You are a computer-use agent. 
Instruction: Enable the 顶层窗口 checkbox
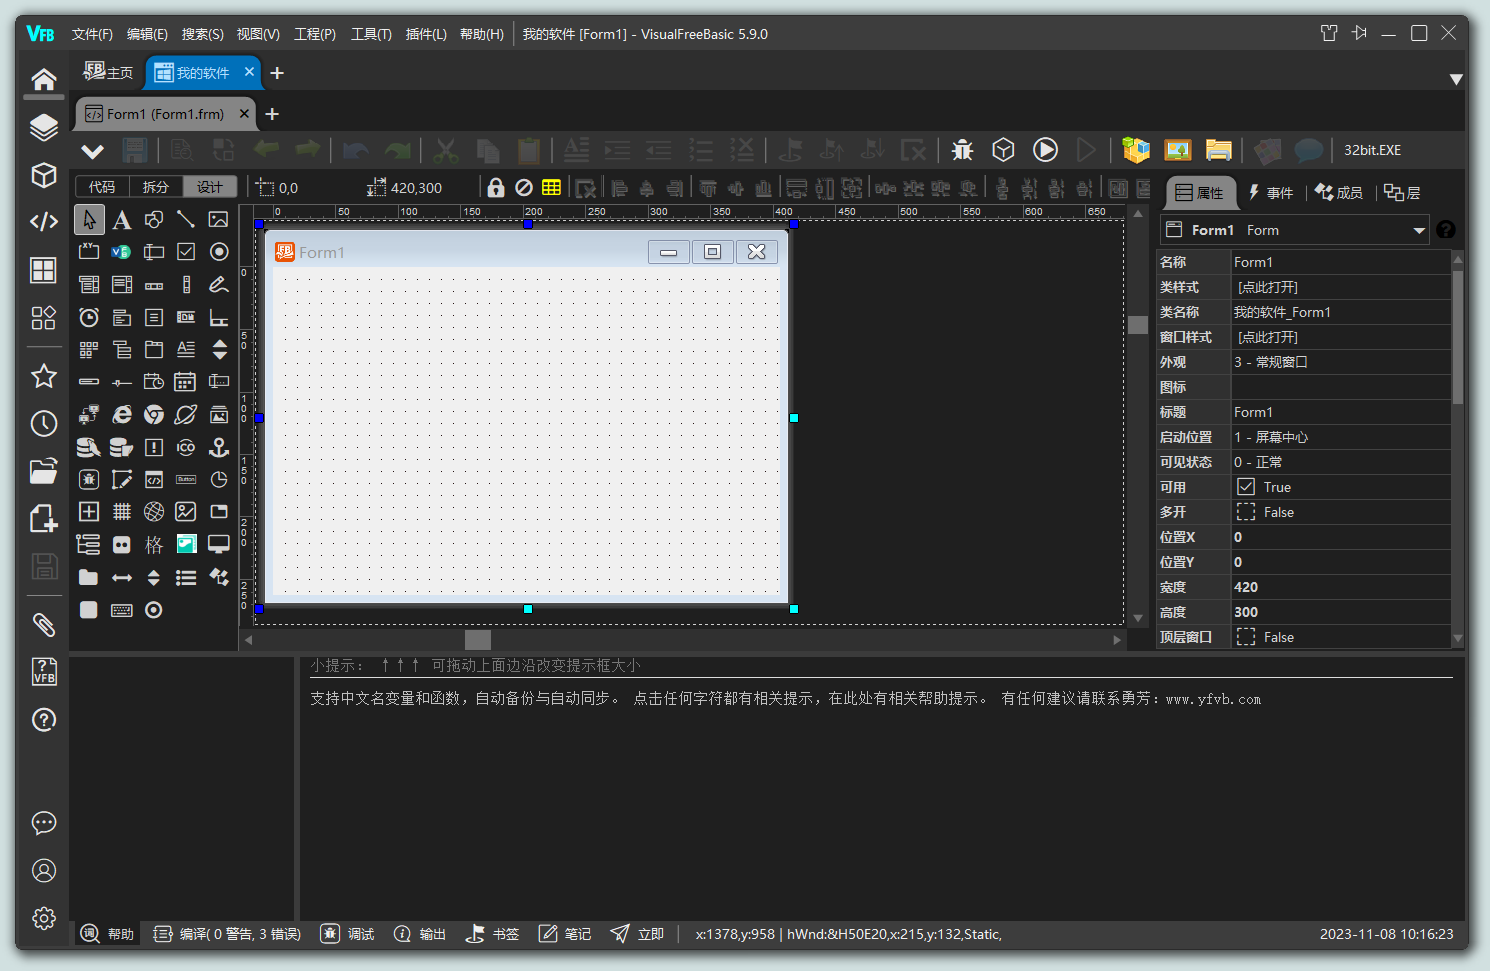pyautogui.click(x=1246, y=637)
